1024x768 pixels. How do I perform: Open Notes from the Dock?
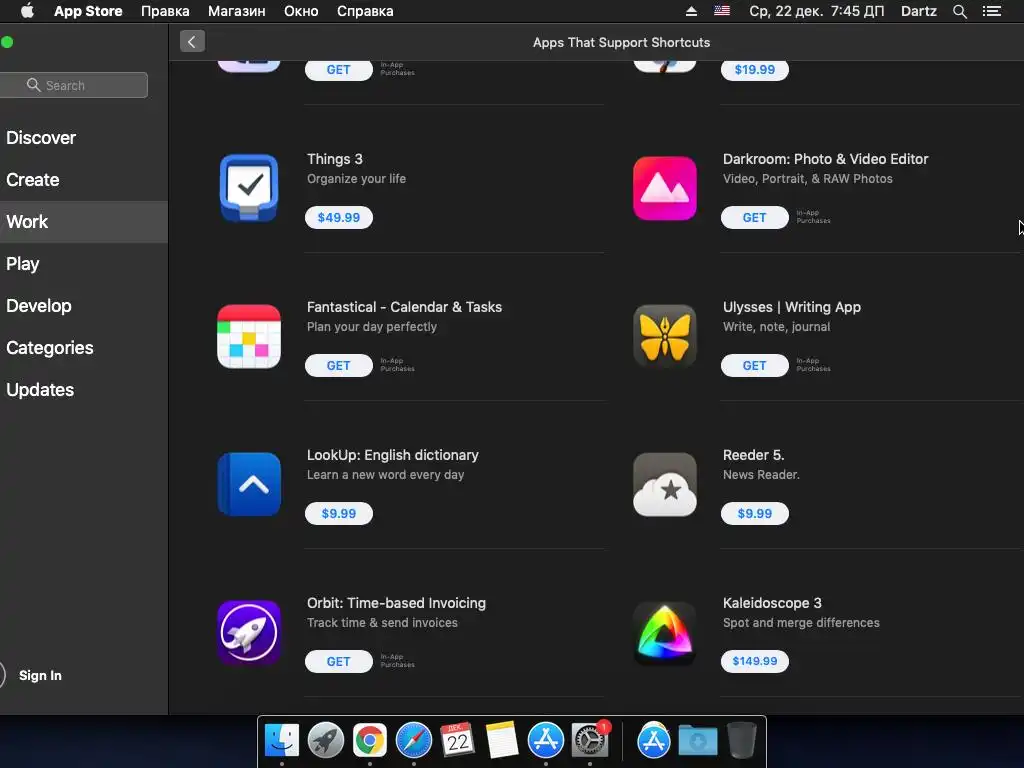coord(502,740)
